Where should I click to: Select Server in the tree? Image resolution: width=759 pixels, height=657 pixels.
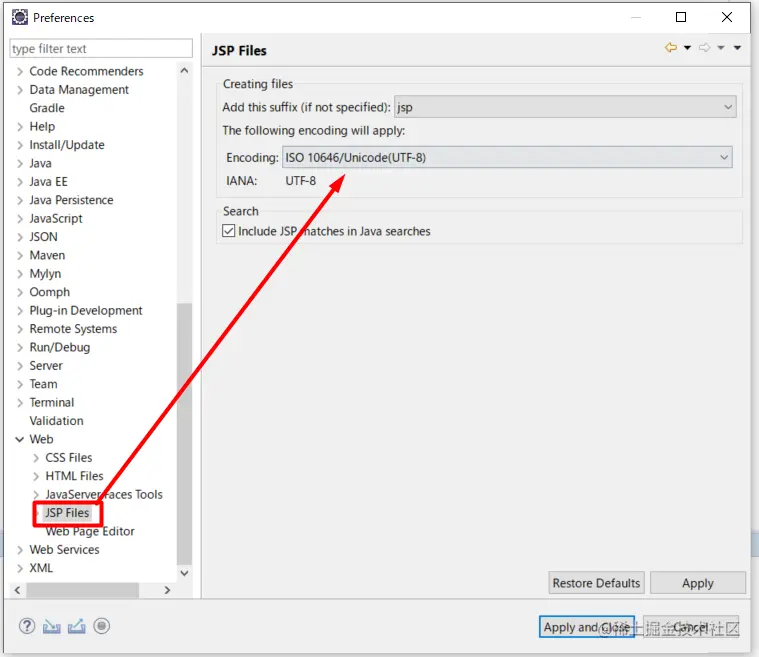[46, 366]
